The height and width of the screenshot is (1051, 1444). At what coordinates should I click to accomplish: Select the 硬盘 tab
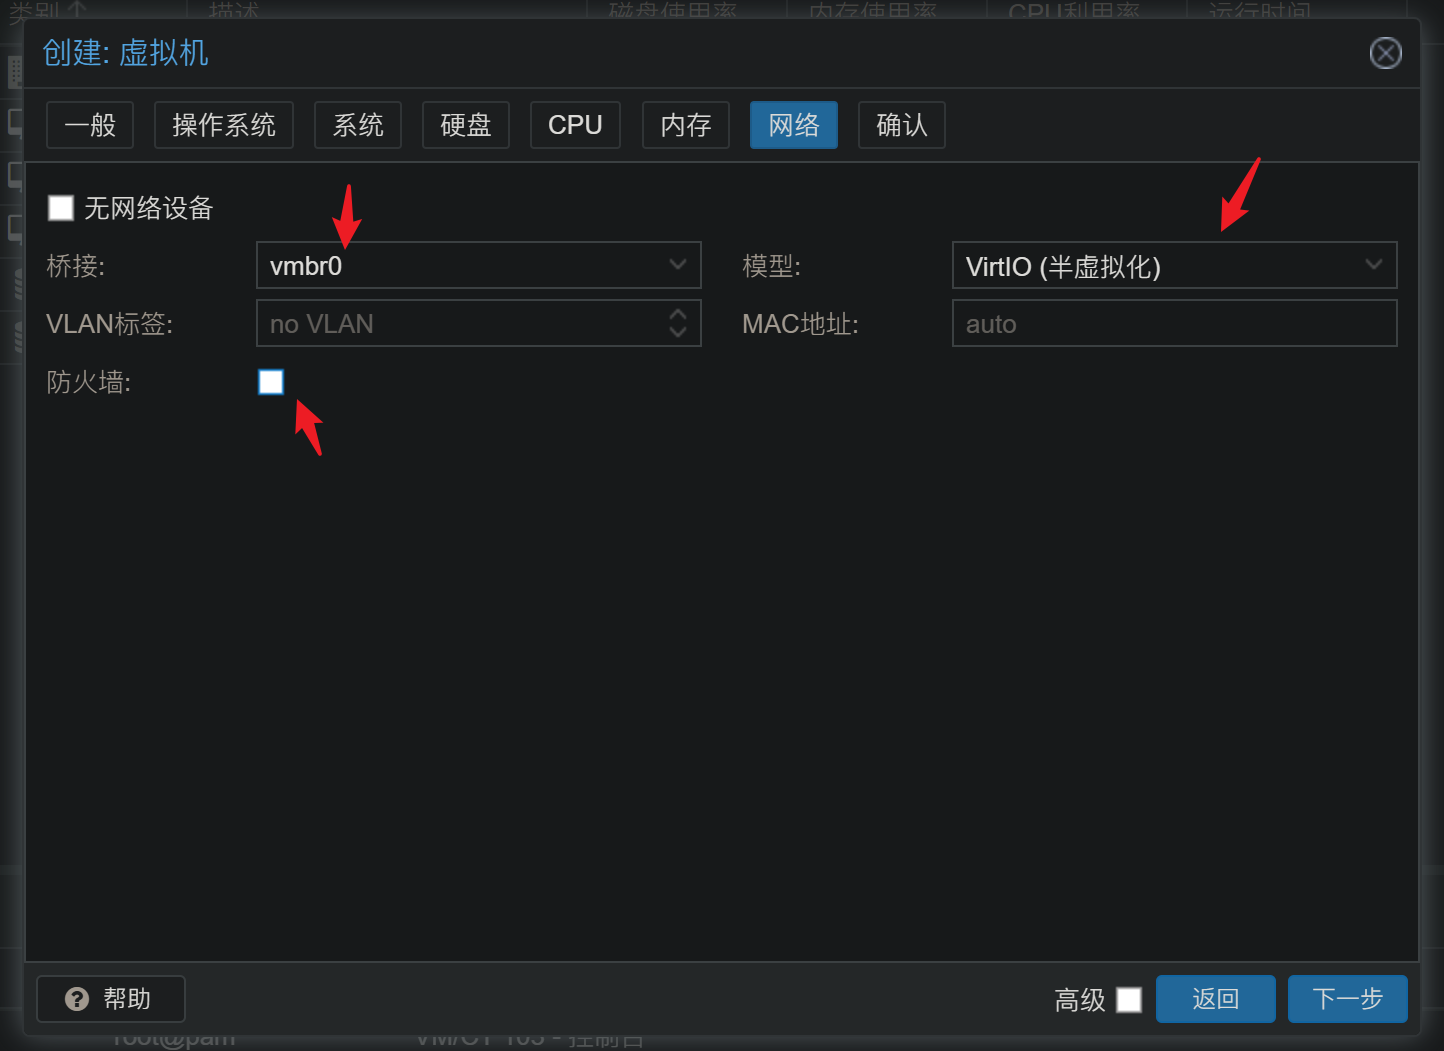tap(466, 125)
